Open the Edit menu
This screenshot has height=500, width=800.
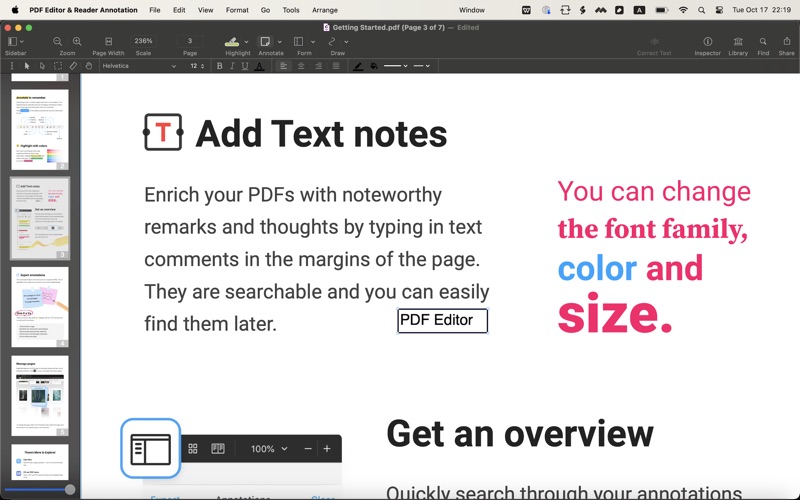point(179,10)
